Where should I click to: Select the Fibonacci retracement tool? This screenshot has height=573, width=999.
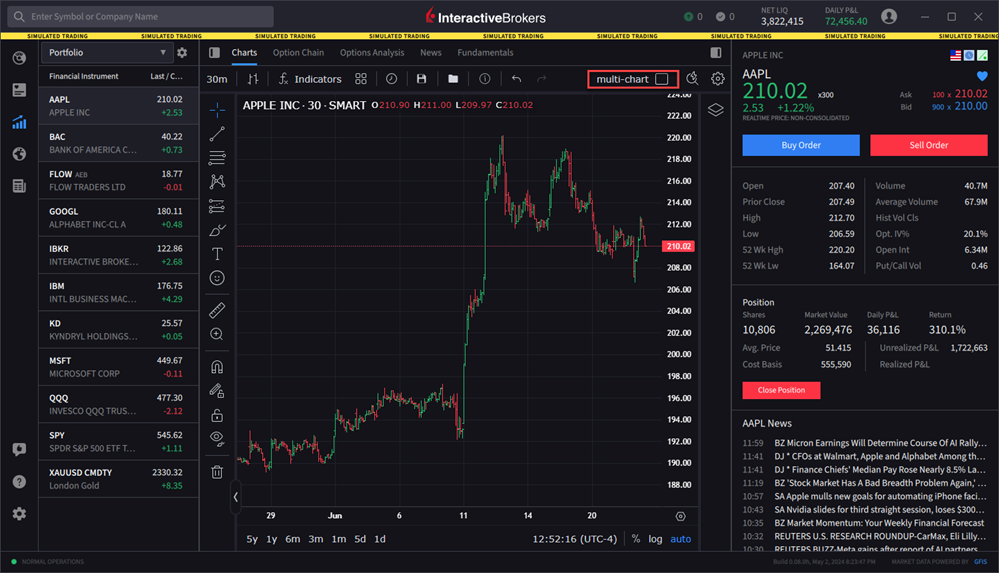click(217, 158)
